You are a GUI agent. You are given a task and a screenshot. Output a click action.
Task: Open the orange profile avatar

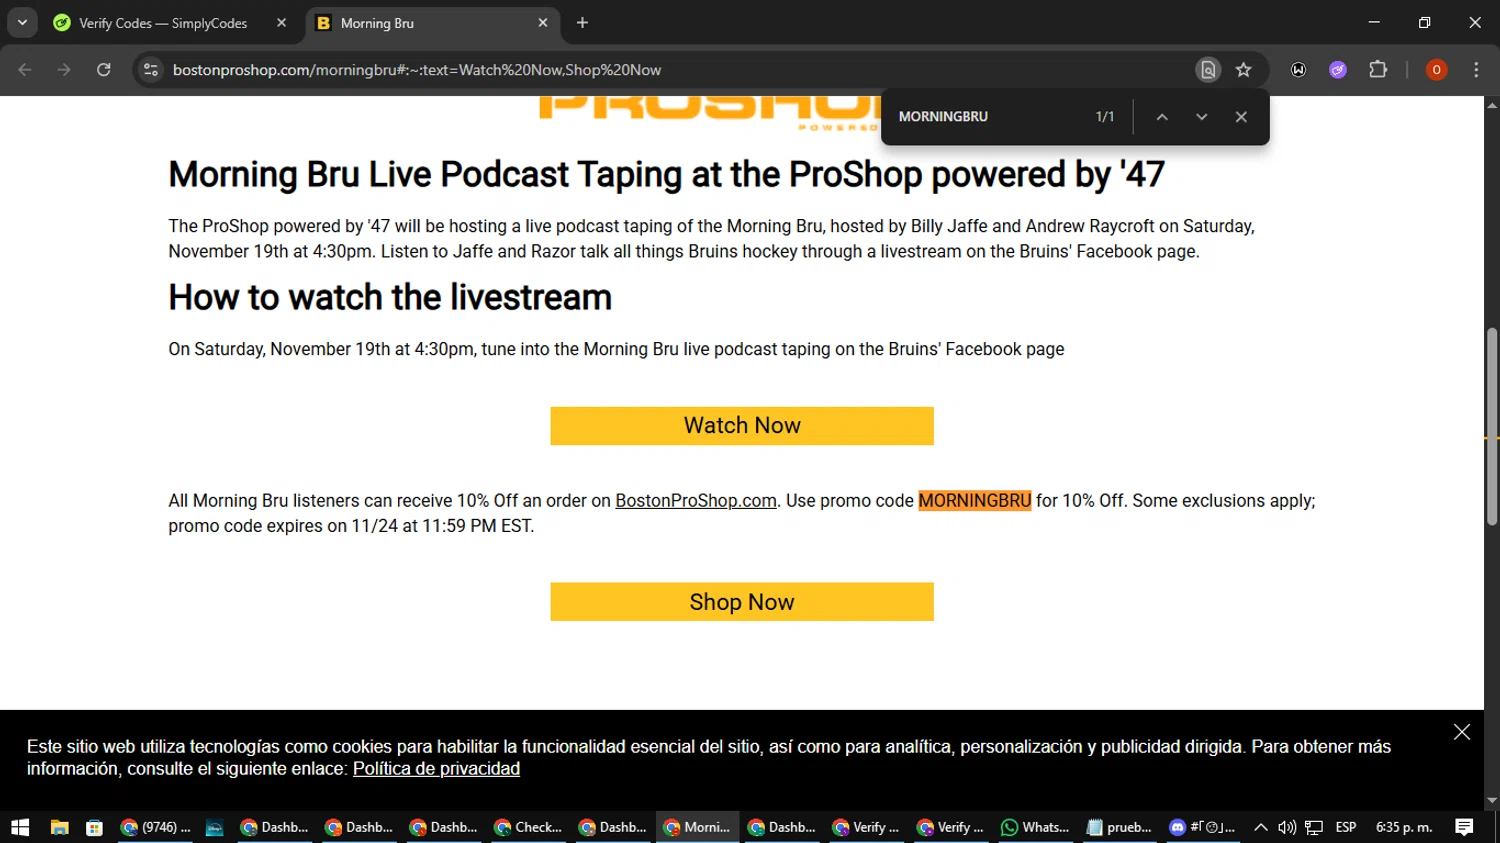[1436, 70]
